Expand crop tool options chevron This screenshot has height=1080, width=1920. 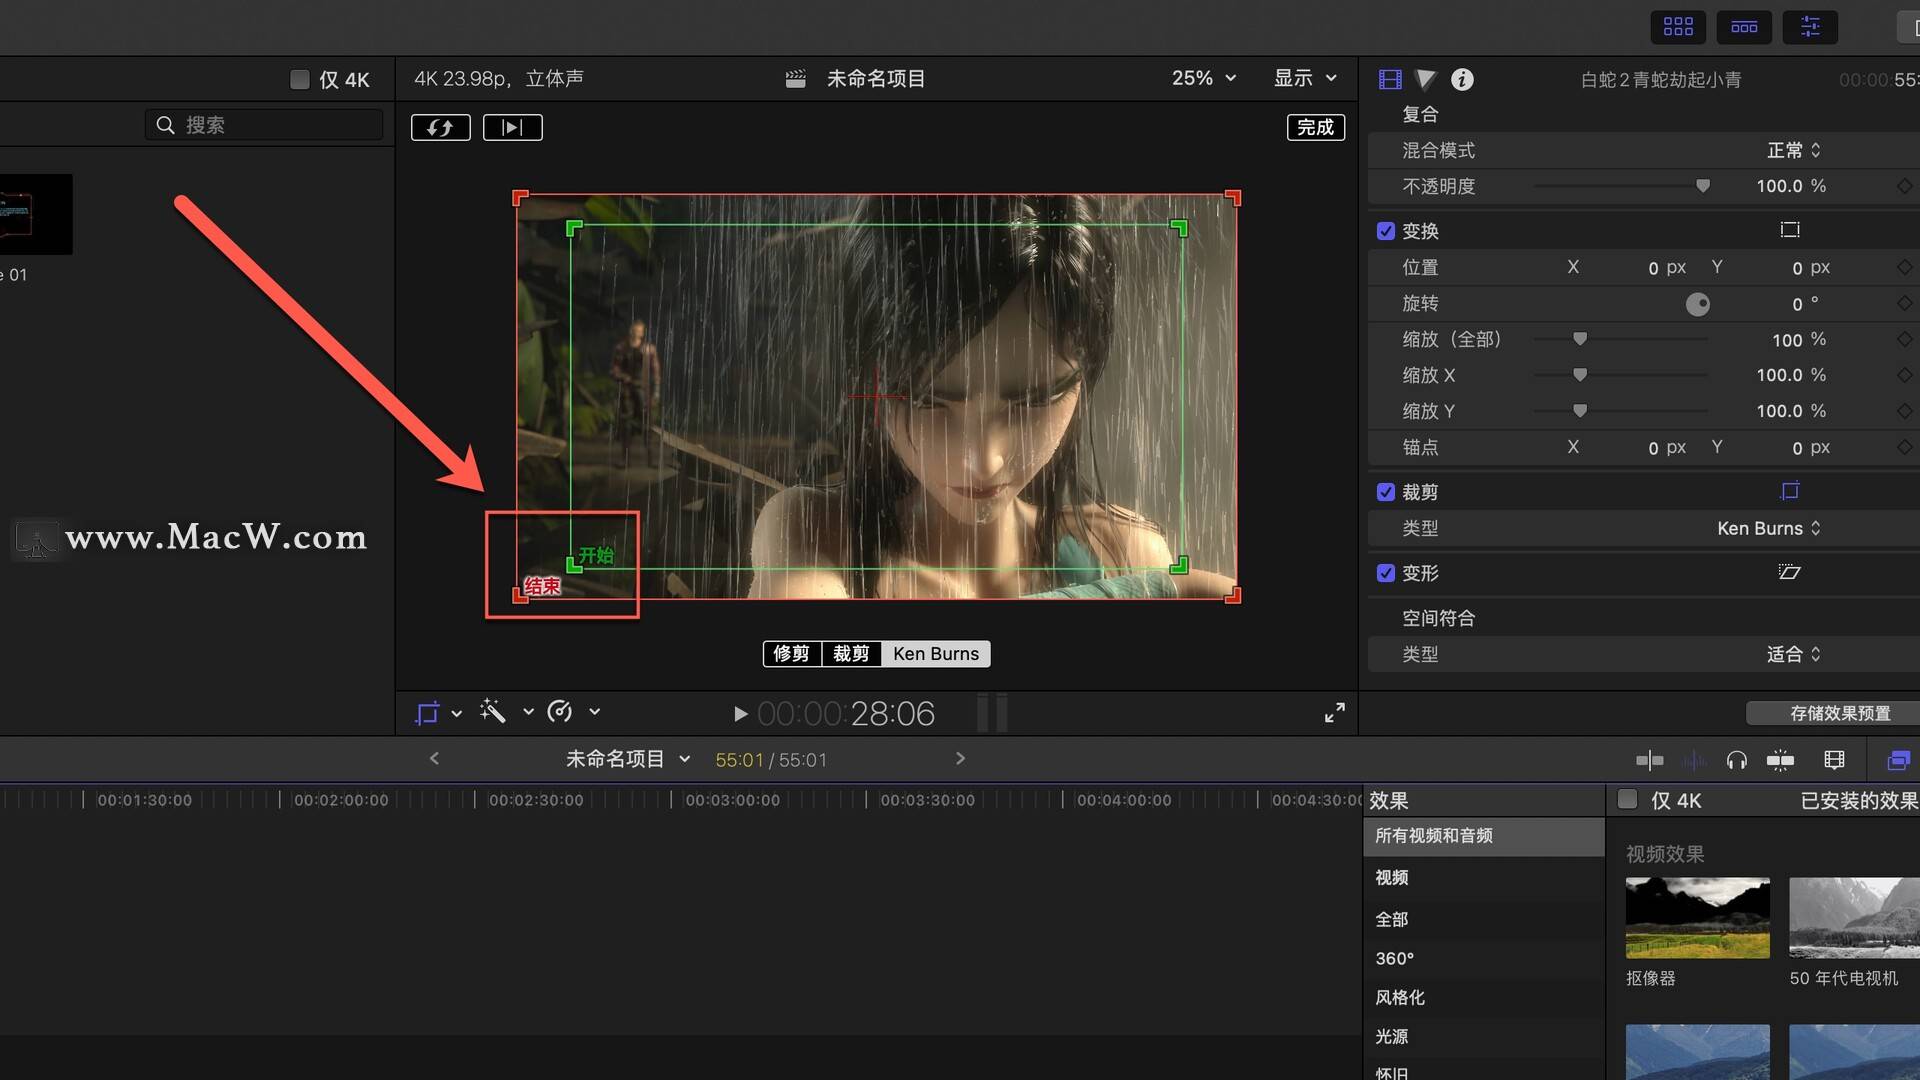point(457,713)
